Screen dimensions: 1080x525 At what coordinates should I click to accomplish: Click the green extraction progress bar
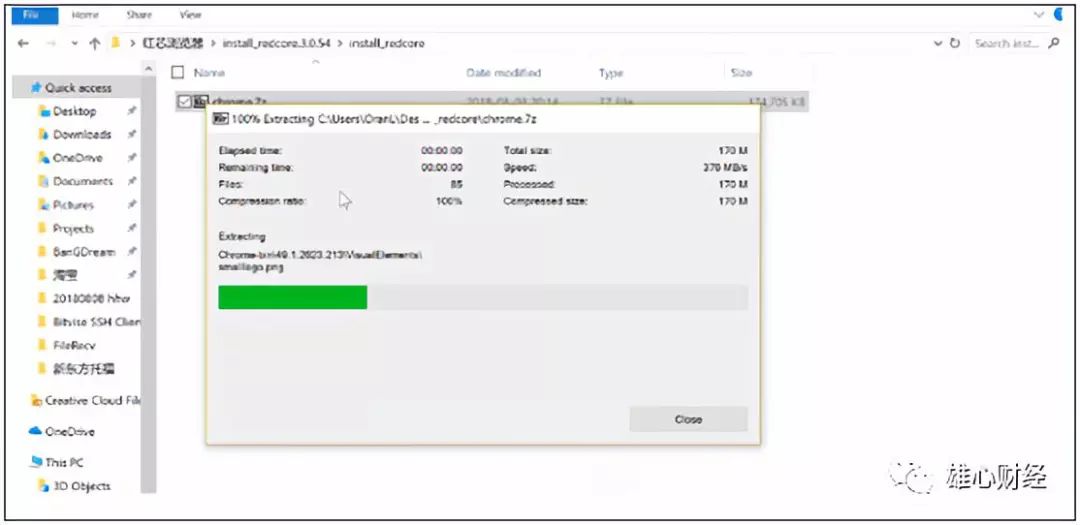pyautogui.click(x=293, y=298)
